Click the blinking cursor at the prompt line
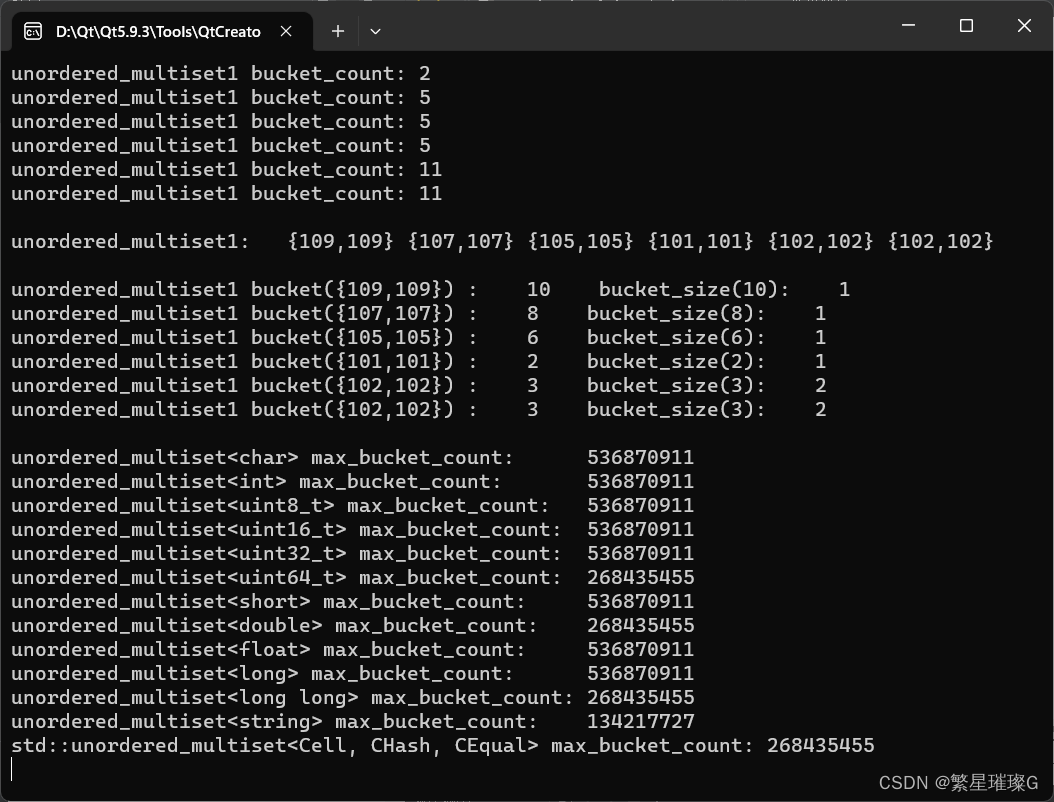 (12, 769)
